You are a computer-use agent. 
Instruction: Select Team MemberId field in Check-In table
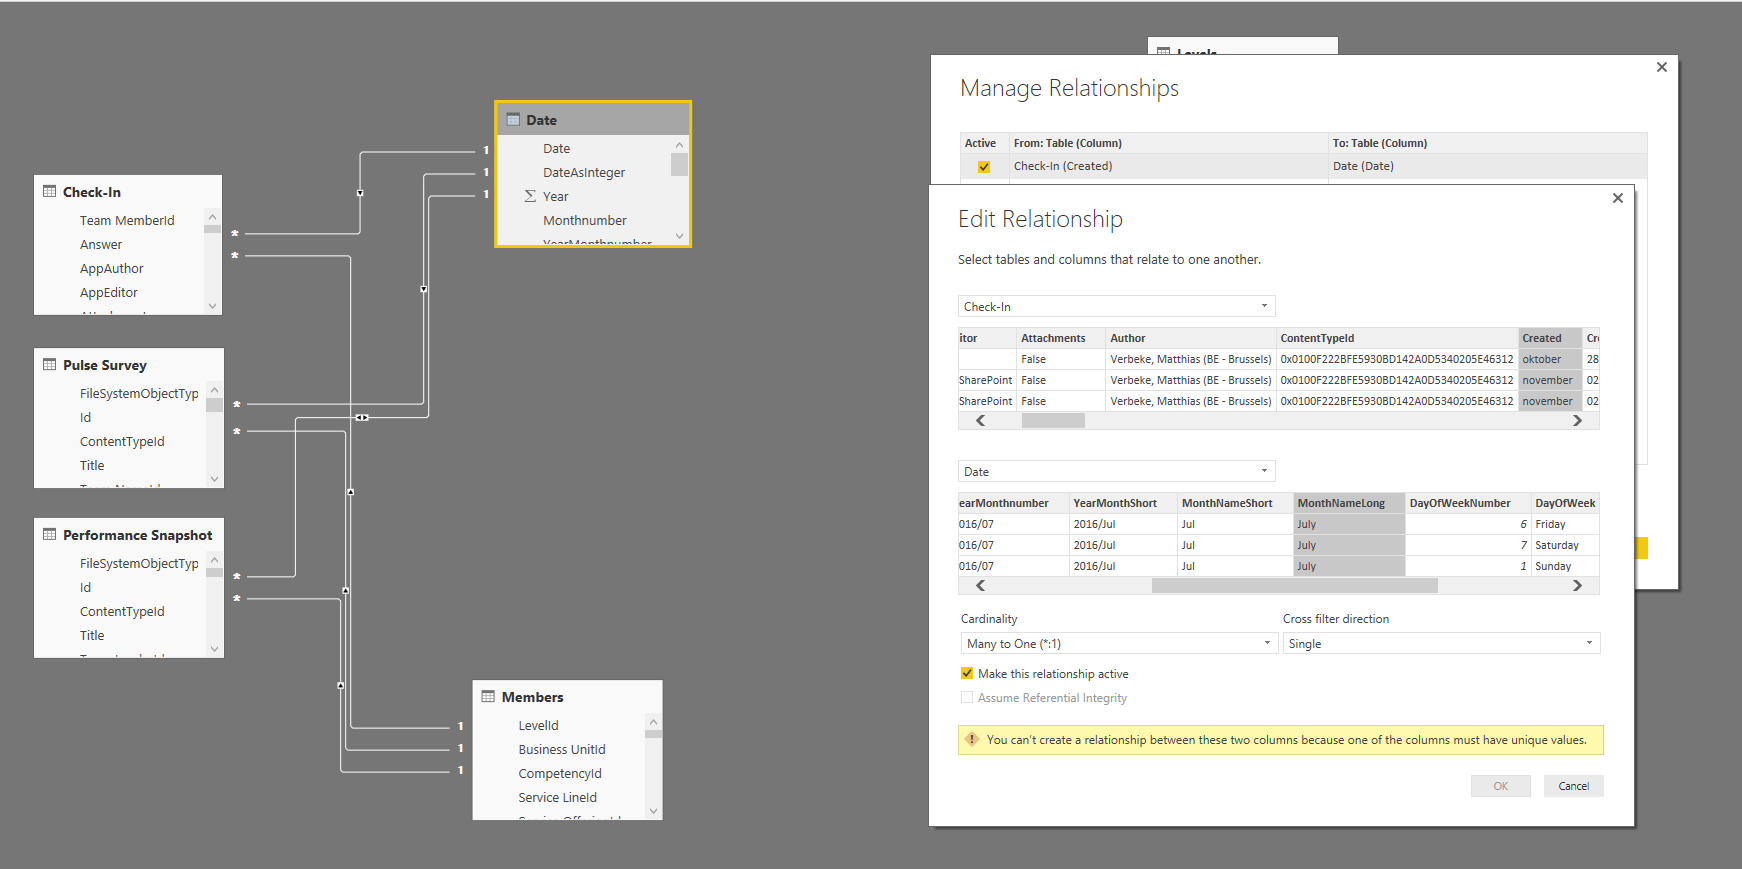(127, 220)
